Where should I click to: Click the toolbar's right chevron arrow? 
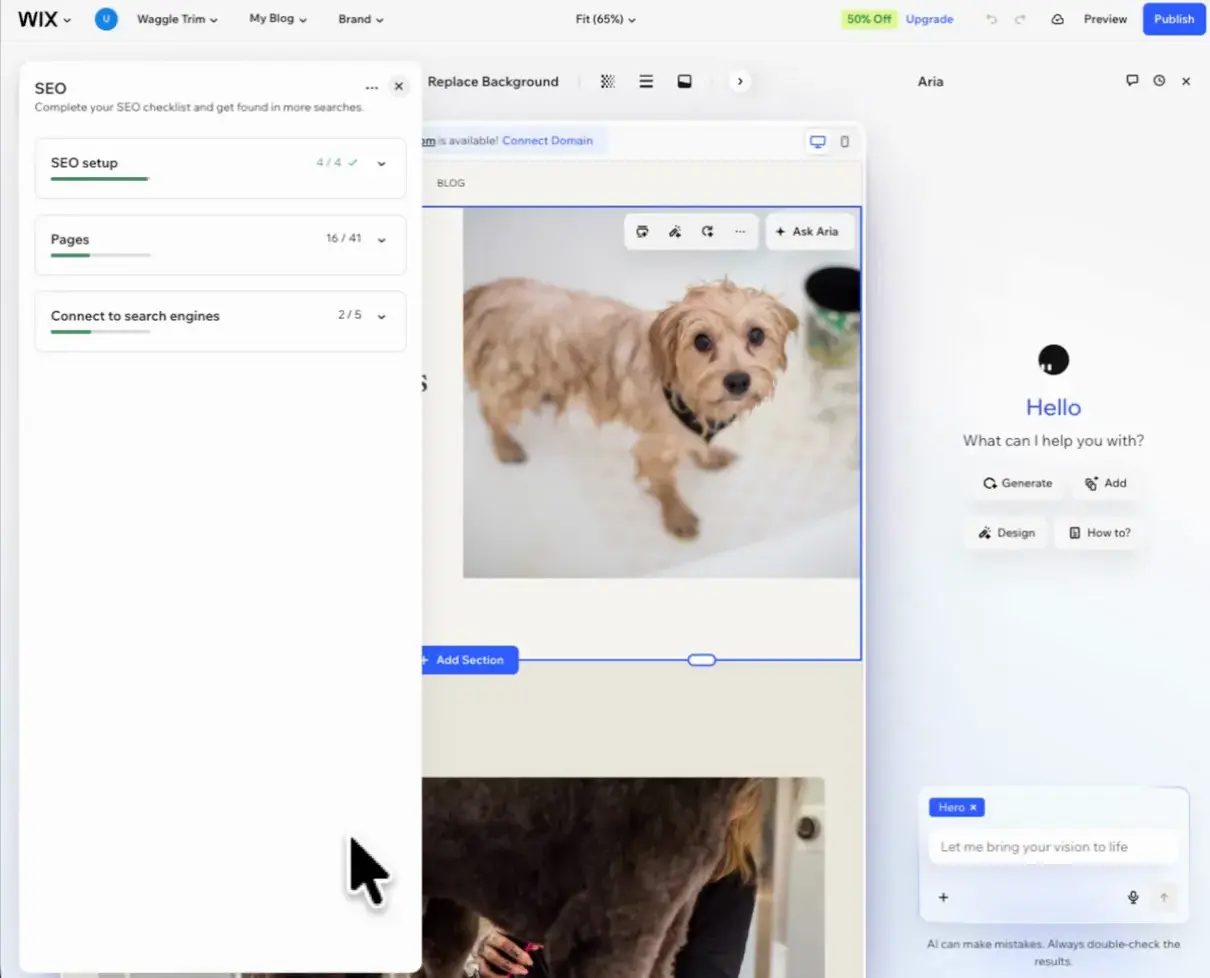tap(739, 82)
